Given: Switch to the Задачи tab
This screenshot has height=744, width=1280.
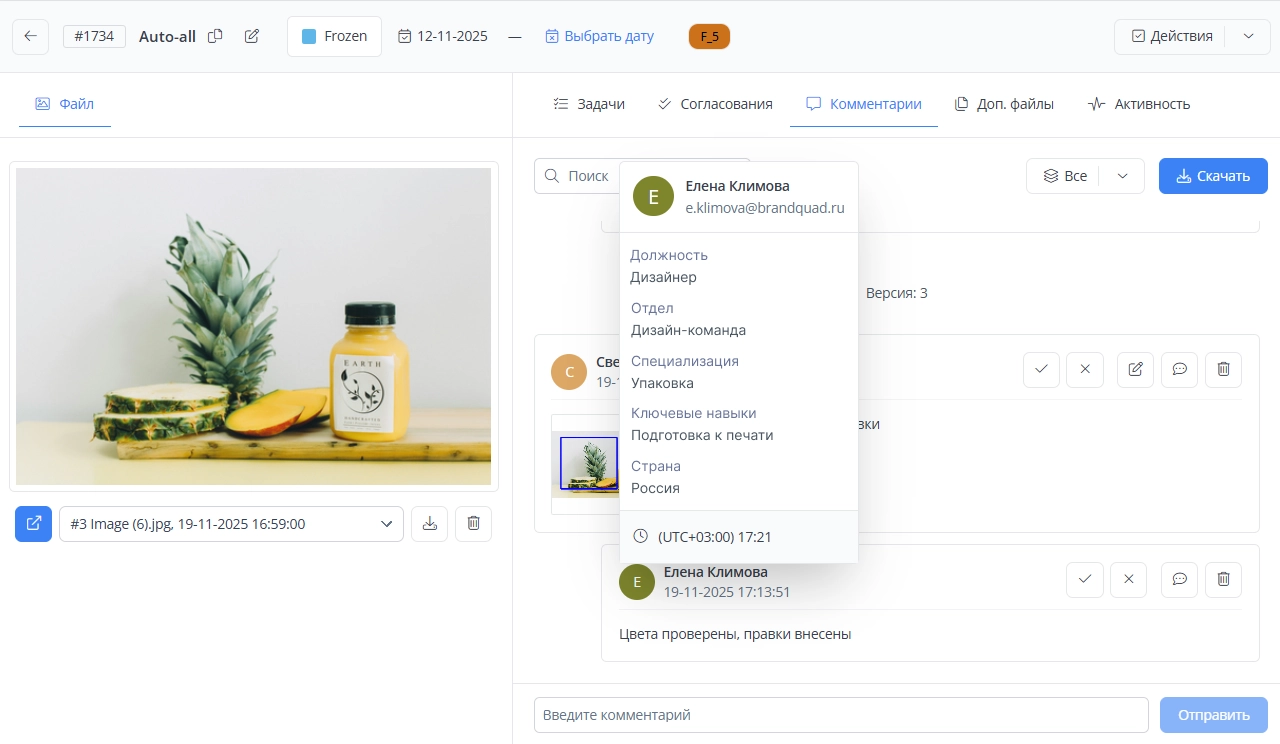Looking at the screenshot, I should 589,104.
